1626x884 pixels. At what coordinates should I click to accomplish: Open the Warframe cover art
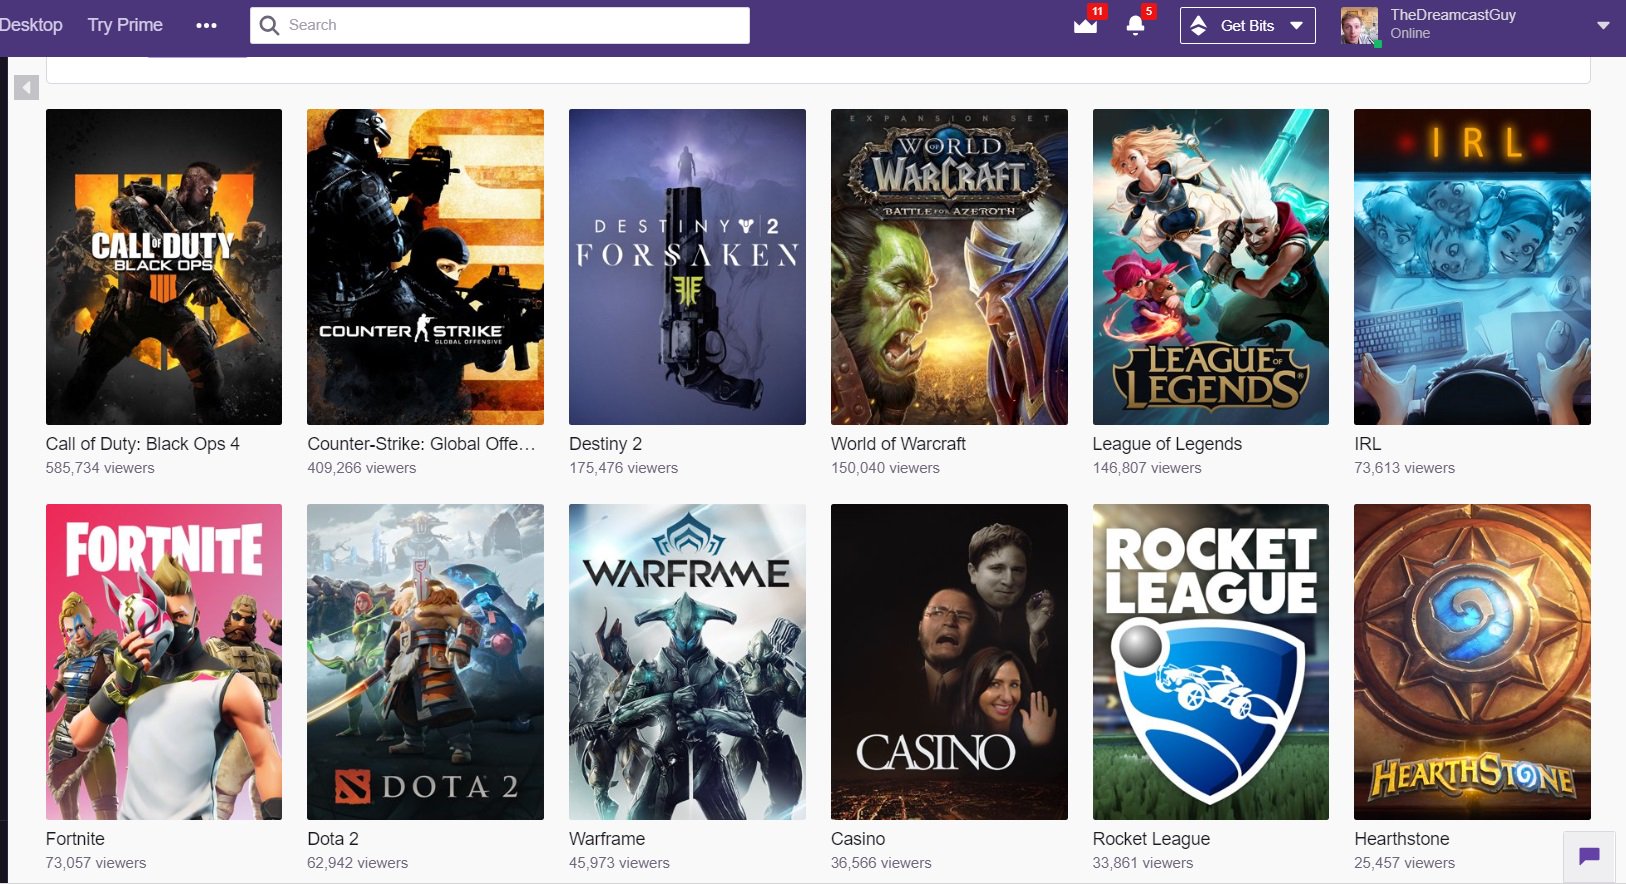point(687,662)
